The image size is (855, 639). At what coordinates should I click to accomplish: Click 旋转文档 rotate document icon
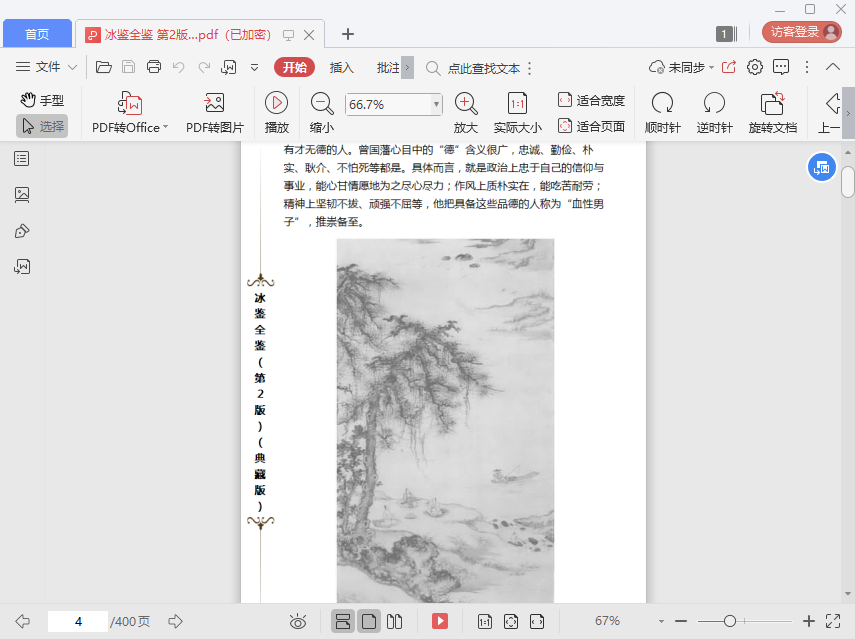[773, 103]
